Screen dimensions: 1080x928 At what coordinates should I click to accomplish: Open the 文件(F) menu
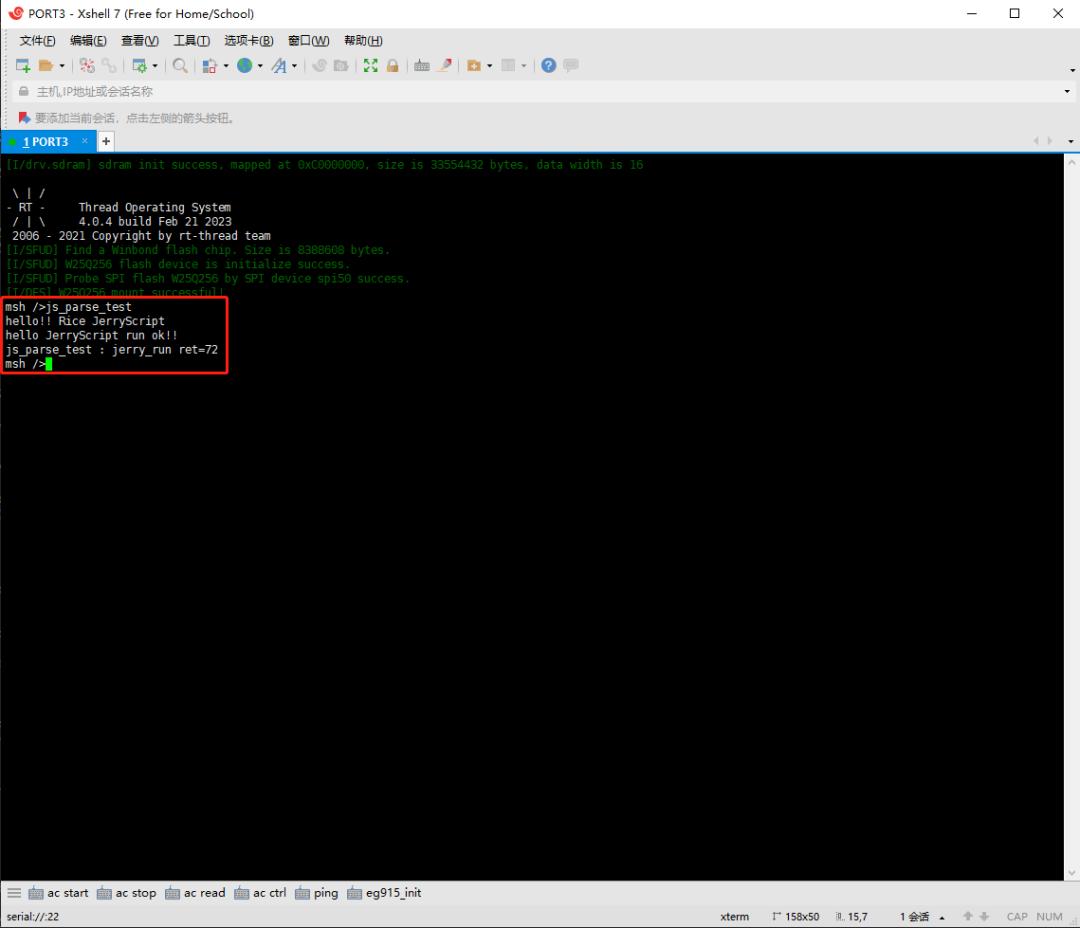point(37,41)
